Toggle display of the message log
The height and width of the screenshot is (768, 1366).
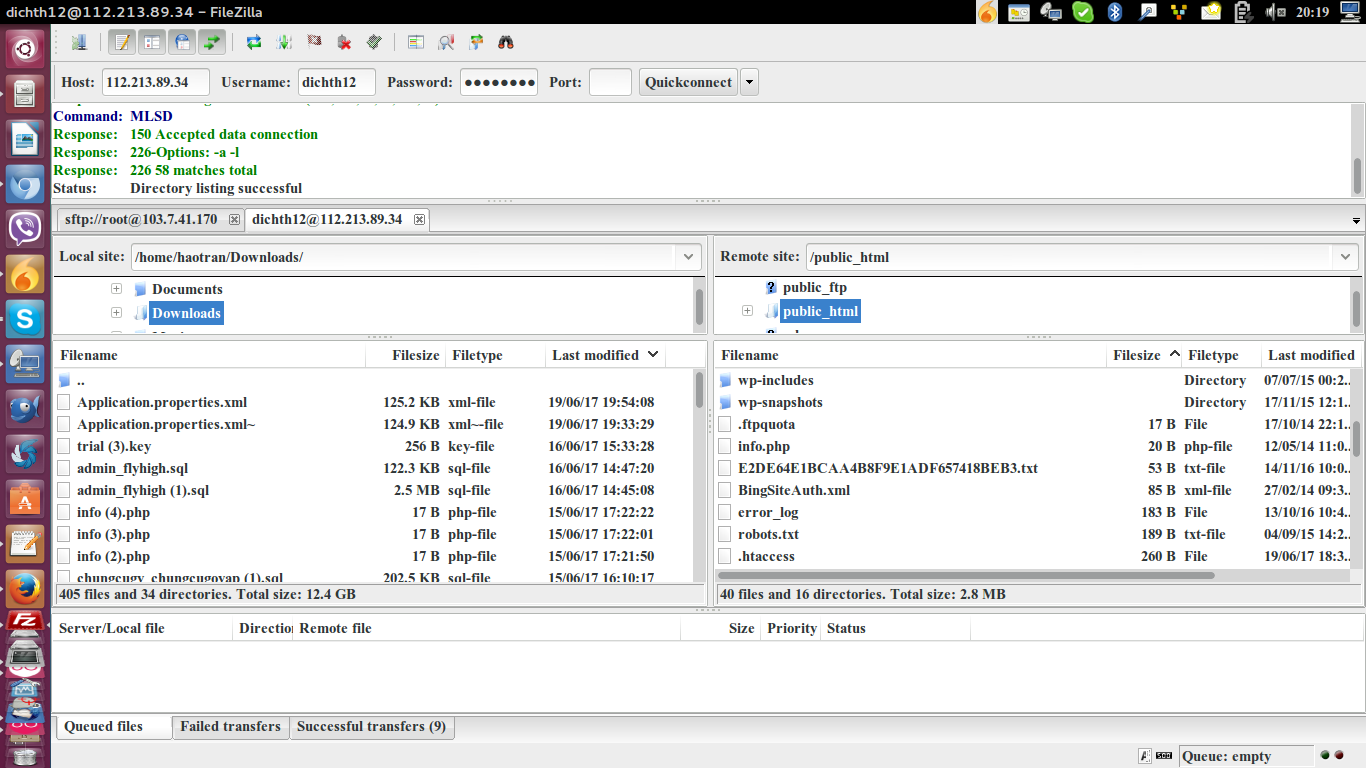[x=122, y=42]
